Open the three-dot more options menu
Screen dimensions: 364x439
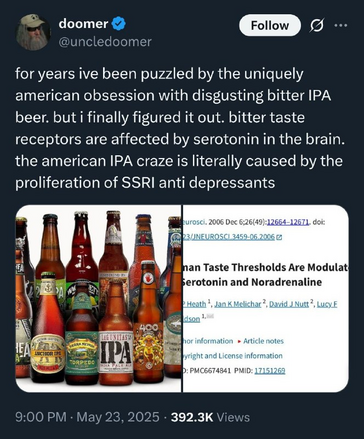click(x=341, y=25)
